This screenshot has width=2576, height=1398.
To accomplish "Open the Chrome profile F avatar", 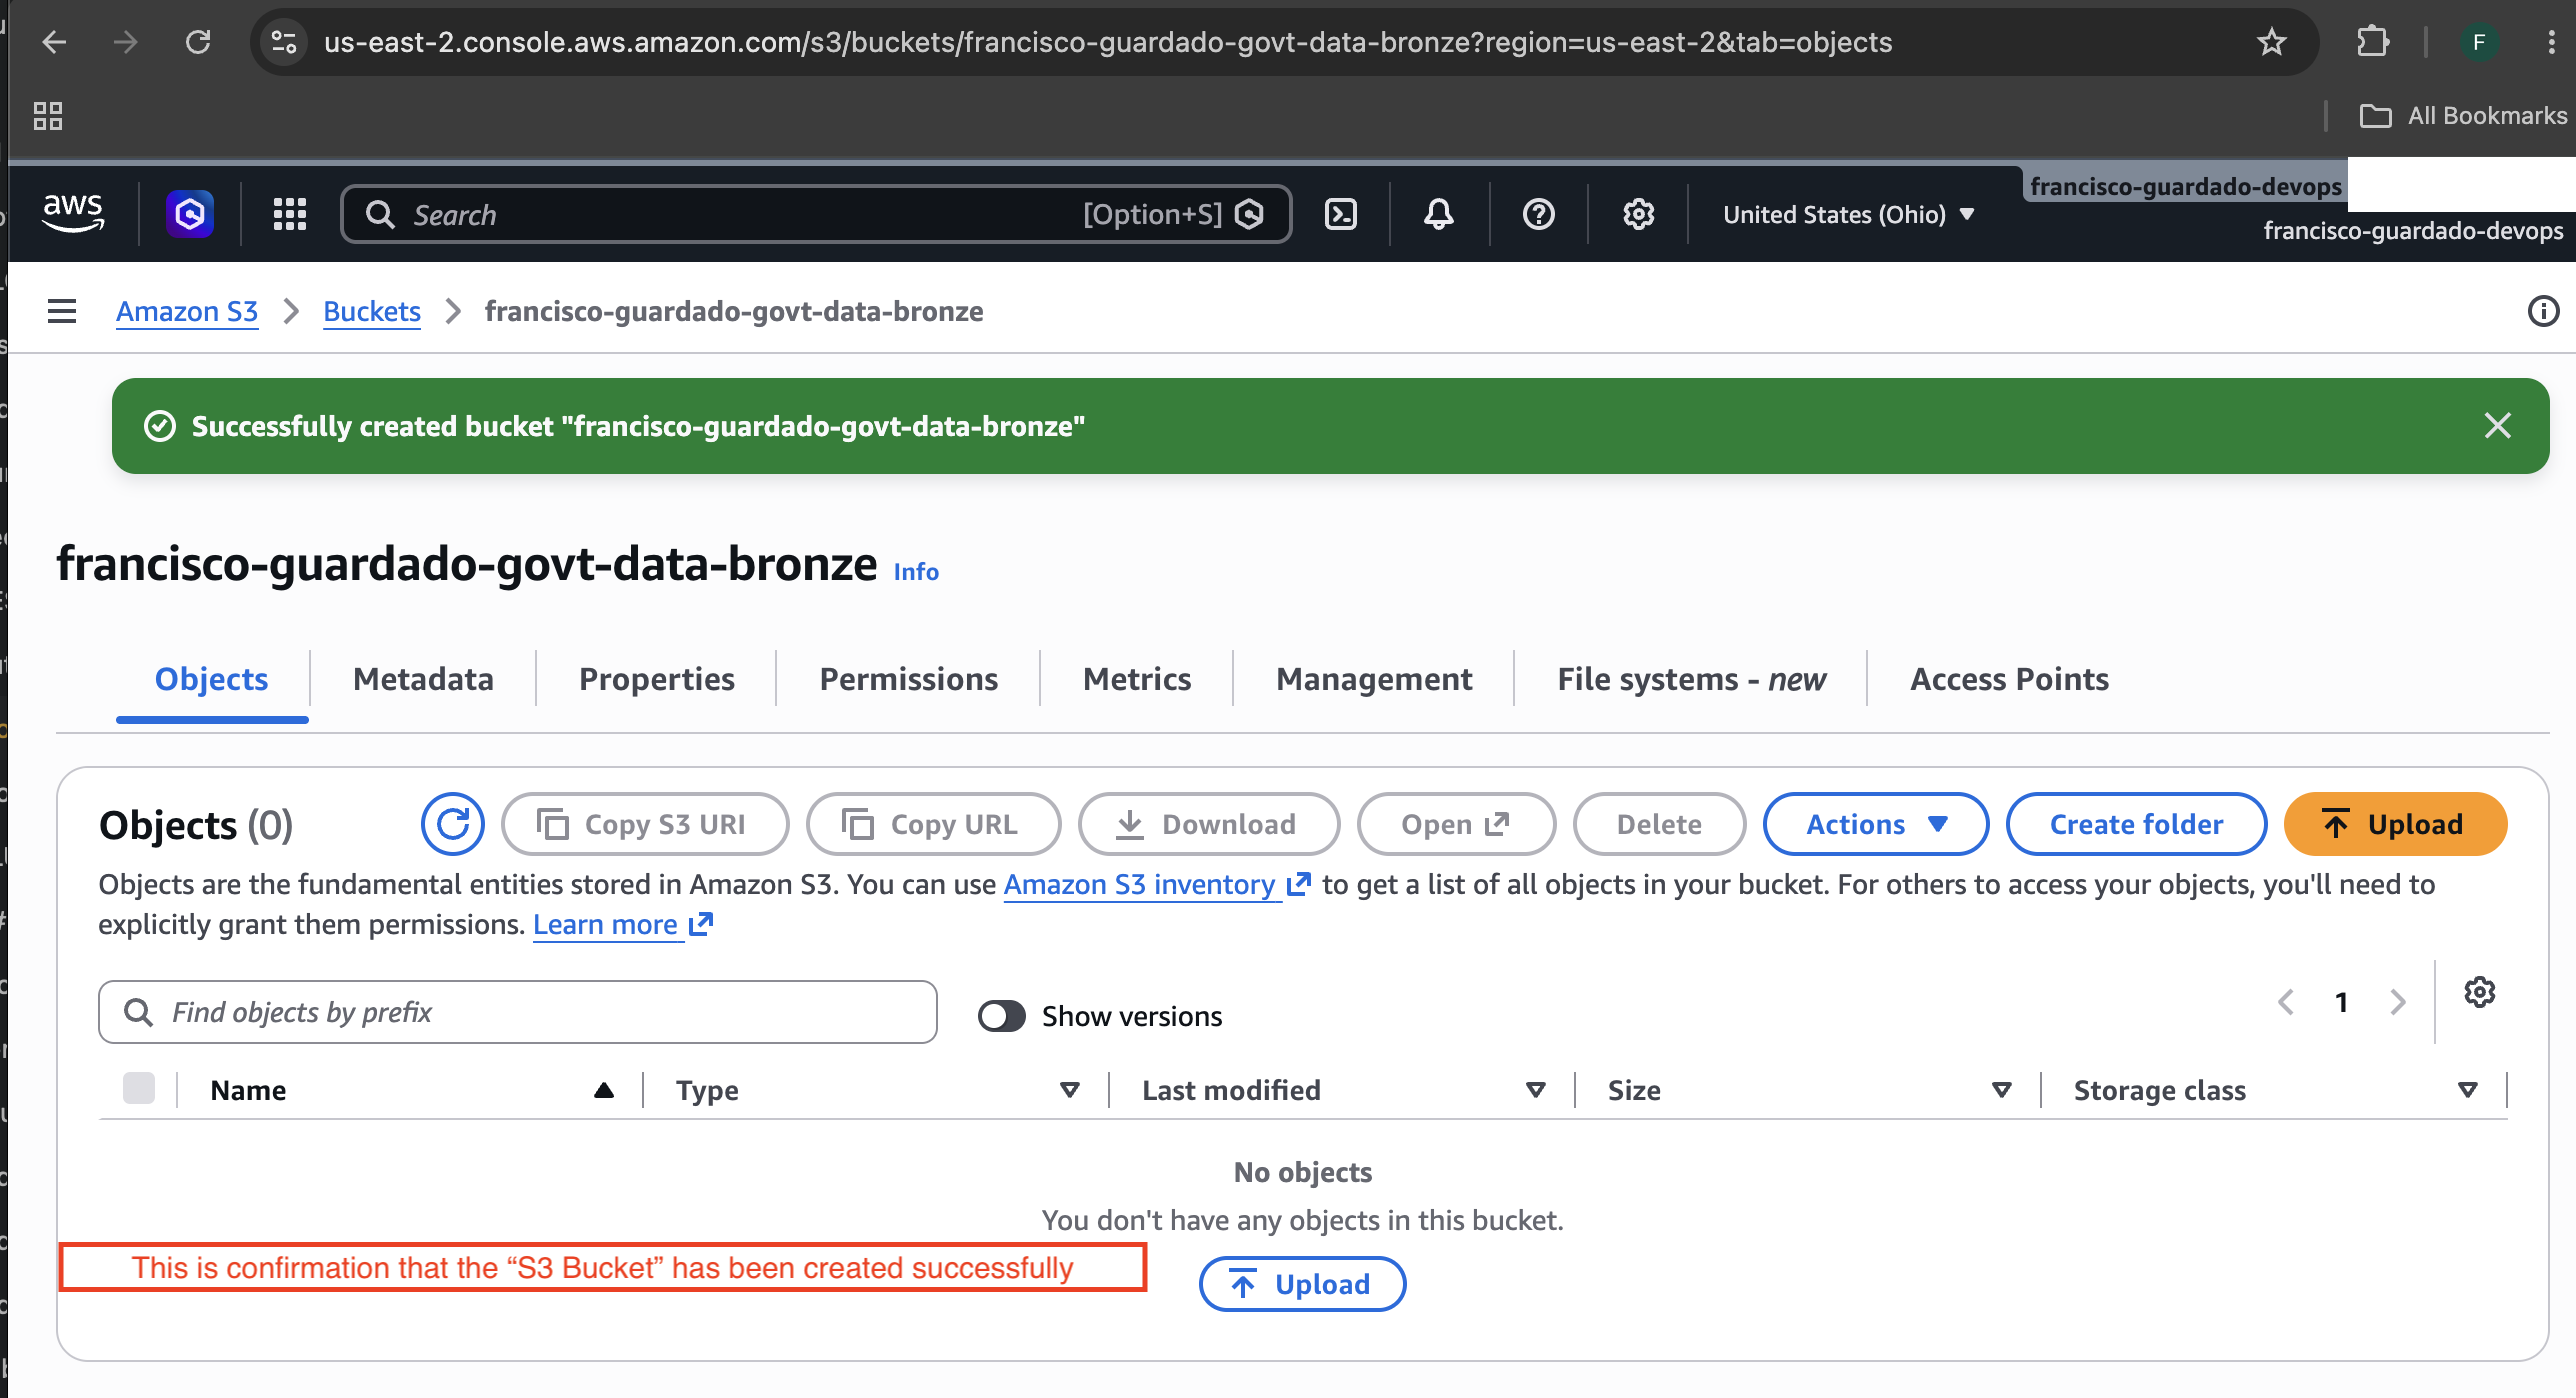I will [x=2478, y=42].
